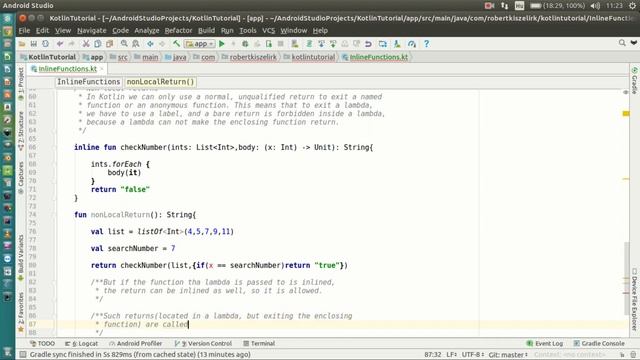Run the app with green play icon
640x360 pixels.
222,44
